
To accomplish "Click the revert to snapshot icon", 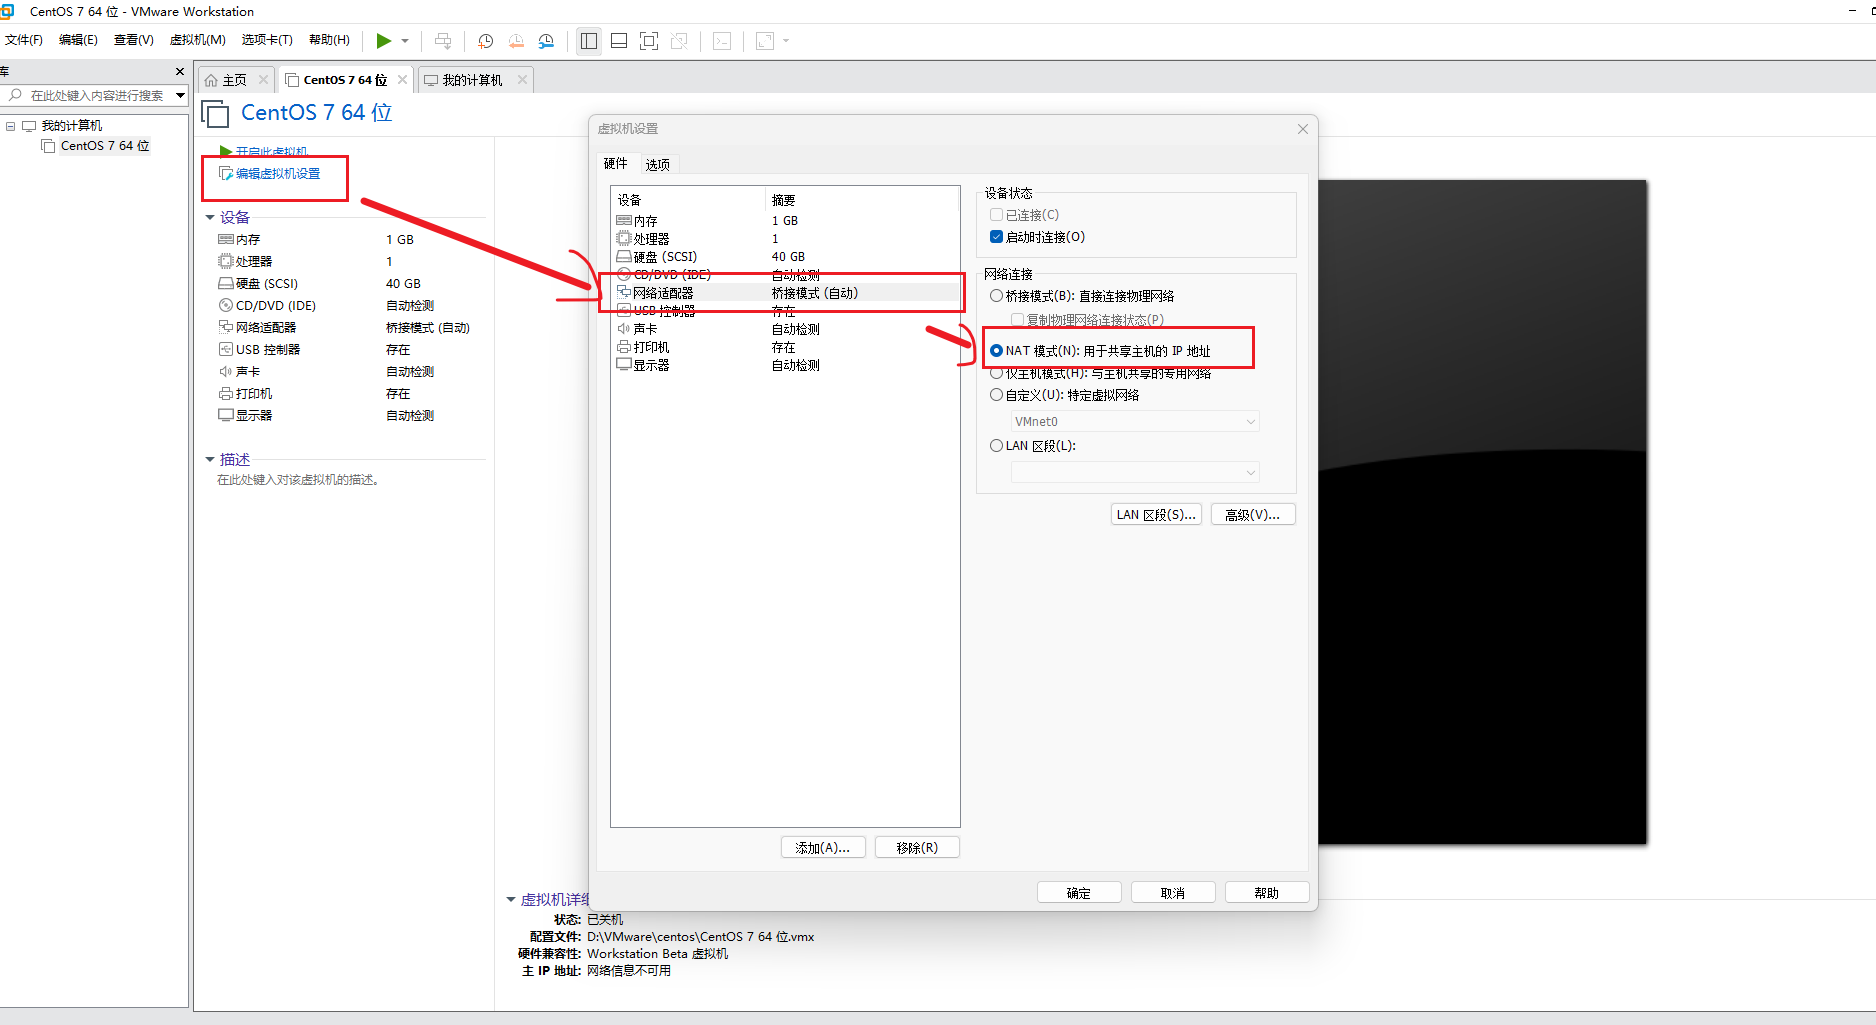I will click(516, 41).
